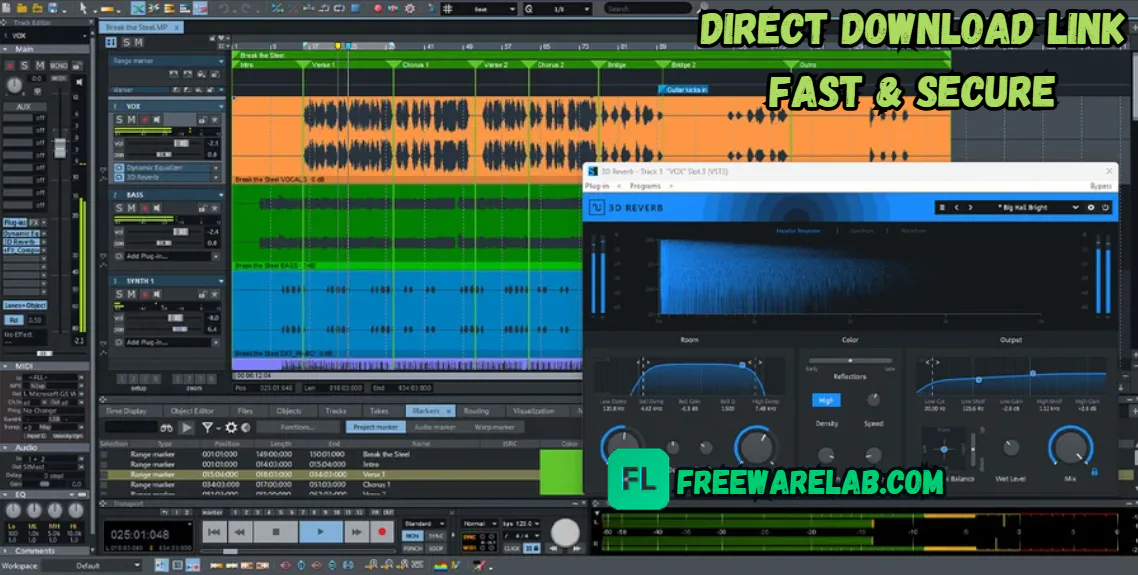Open the gear options in Markers panel
Image resolution: width=1138 pixels, height=575 pixels.
coord(232,428)
